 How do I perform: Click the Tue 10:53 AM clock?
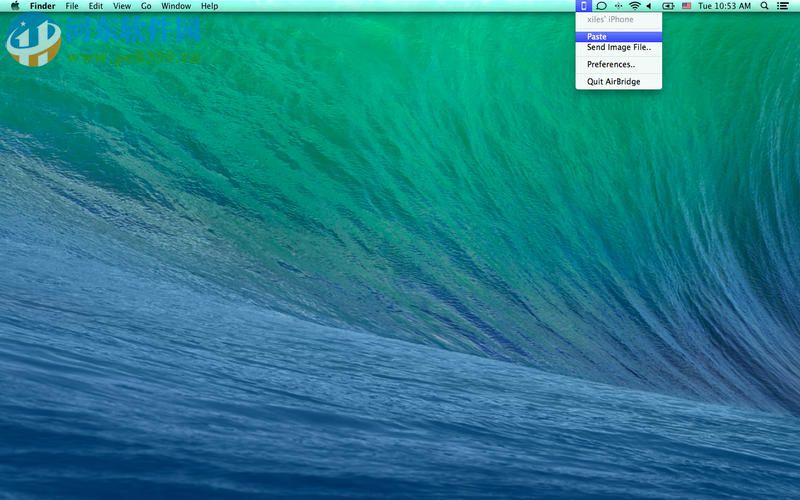tap(724, 6)
